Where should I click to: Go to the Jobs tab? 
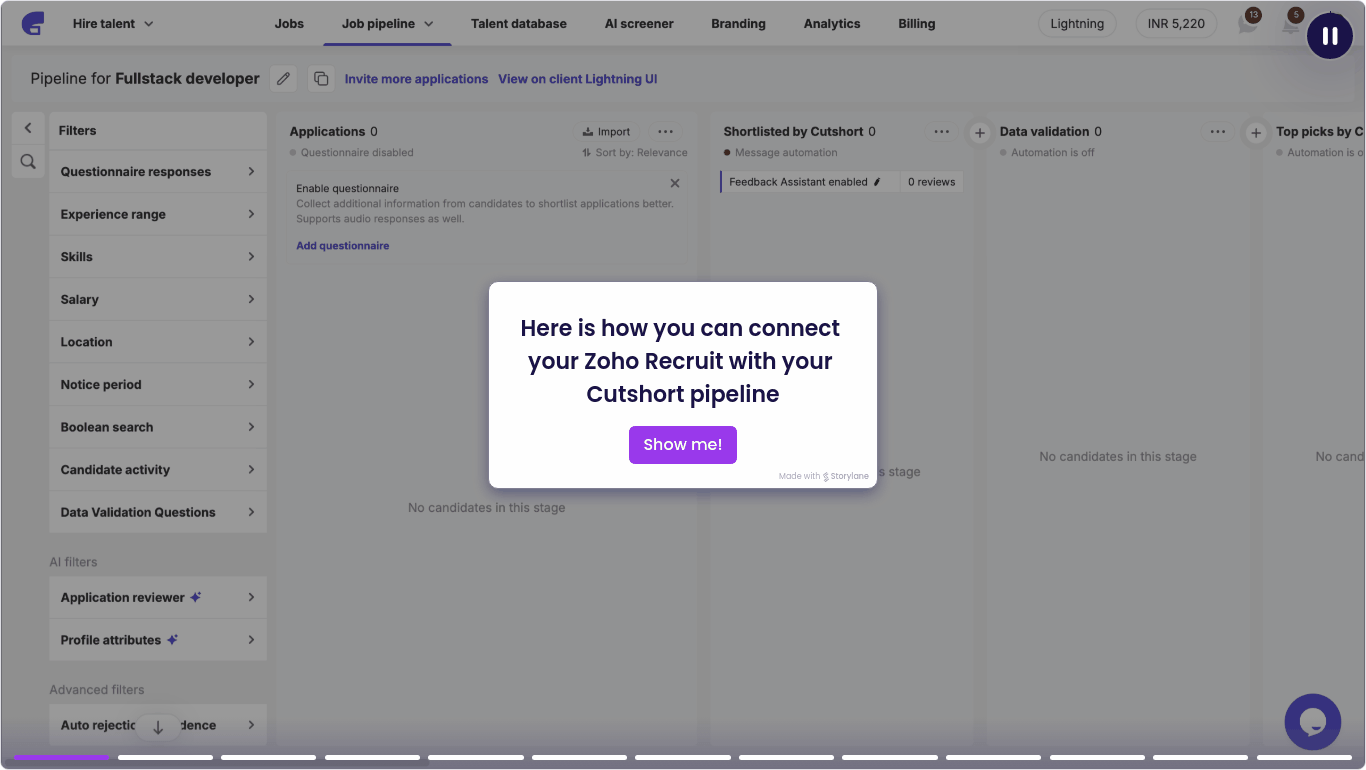(289, 23)
